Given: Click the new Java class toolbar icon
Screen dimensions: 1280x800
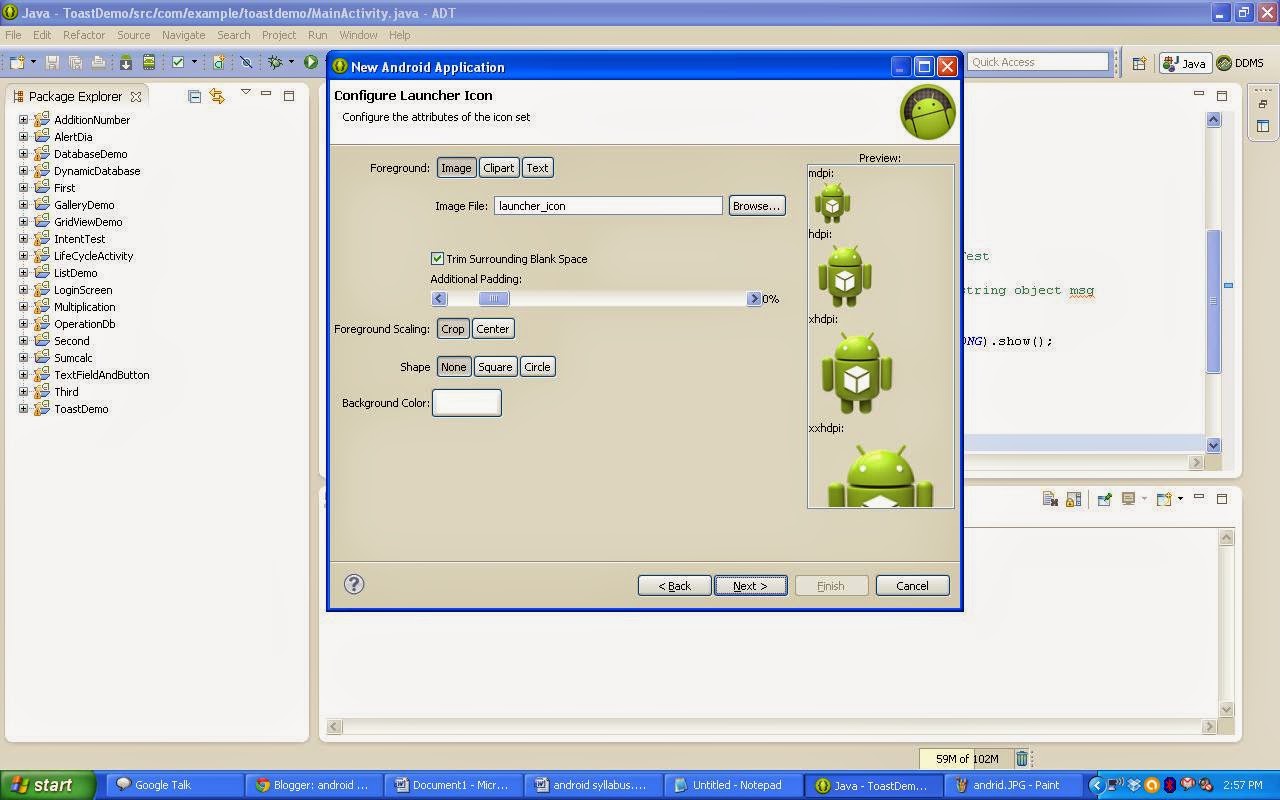Looking at the screenshot, I should point(219,62).
